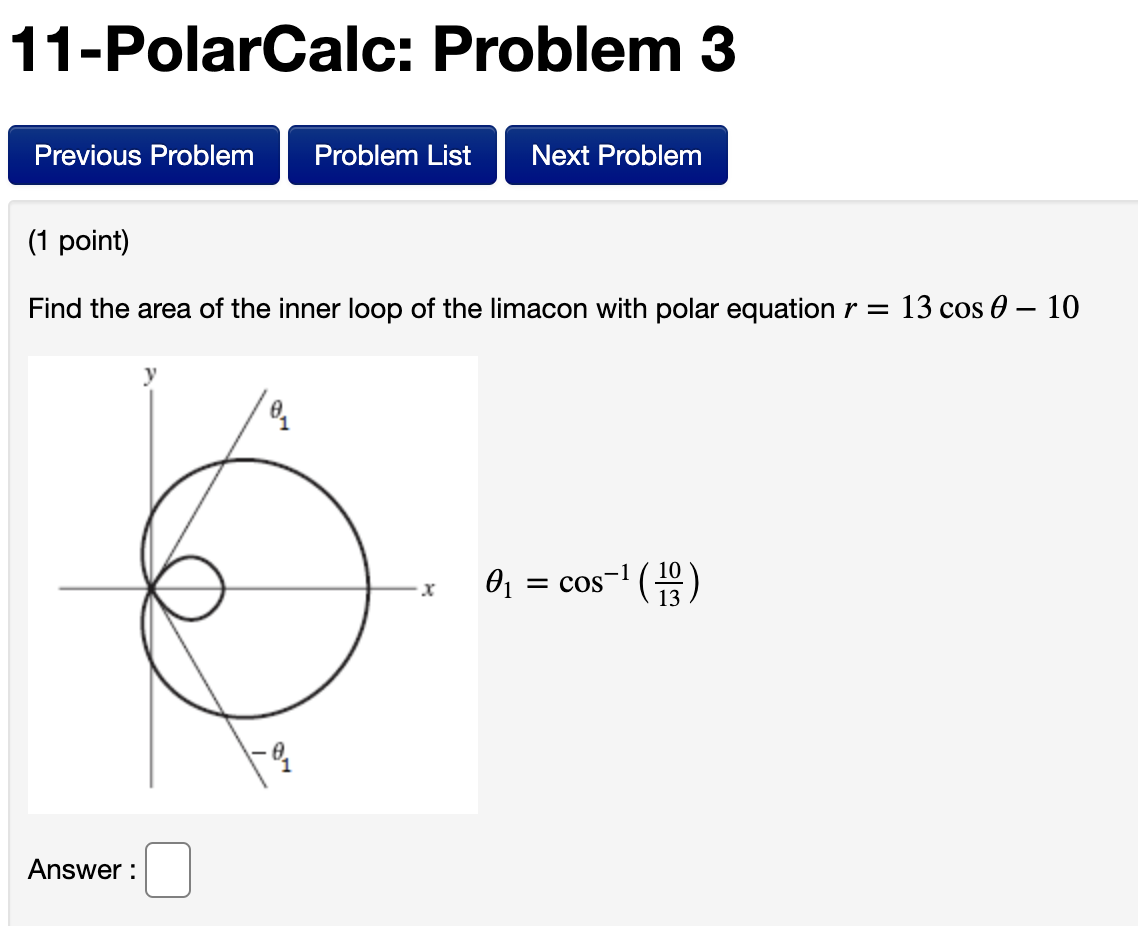Advance using the Next Problem button
The height and width of the screenshot is (926, 1138).
pos(616,155)
